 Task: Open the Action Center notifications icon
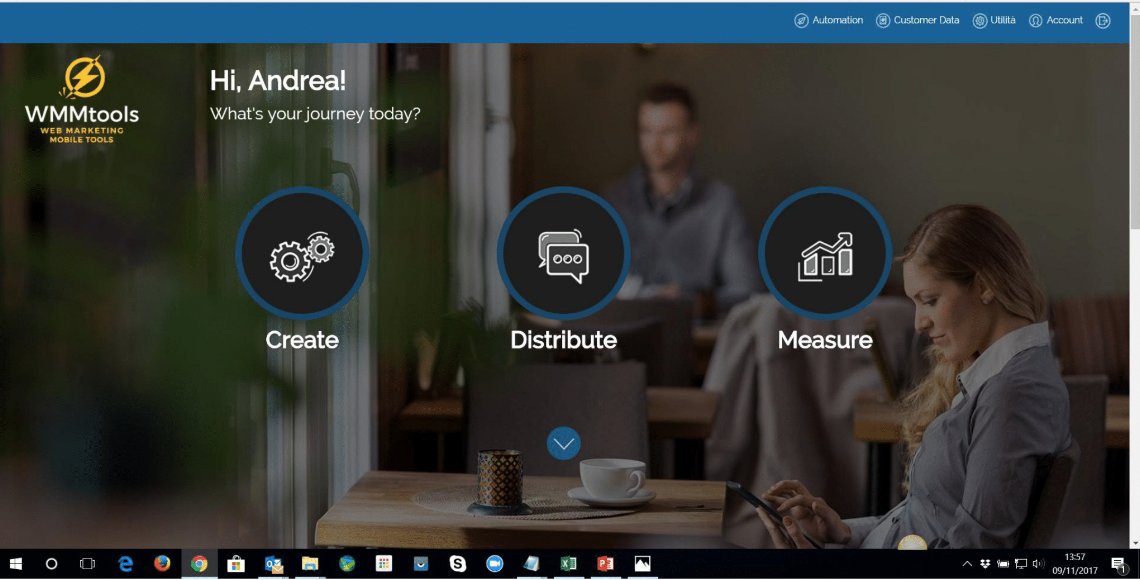pos(1120,565)
